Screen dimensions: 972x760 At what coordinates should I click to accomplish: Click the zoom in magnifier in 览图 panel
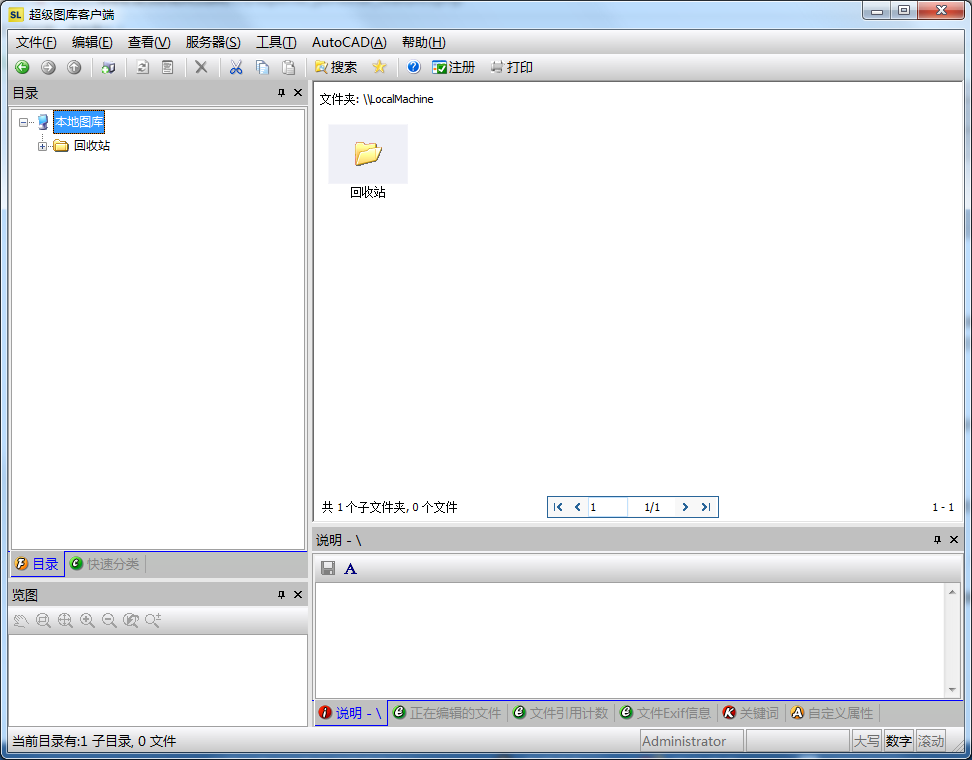(87, 621)
